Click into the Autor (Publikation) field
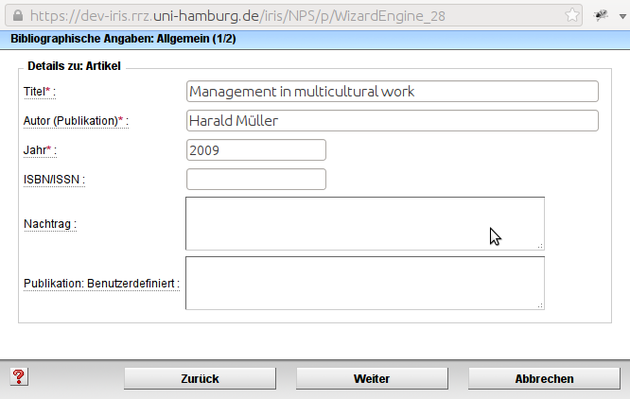Image resolution: width=630 pixels, height=399 pixels. click(392, 121)
